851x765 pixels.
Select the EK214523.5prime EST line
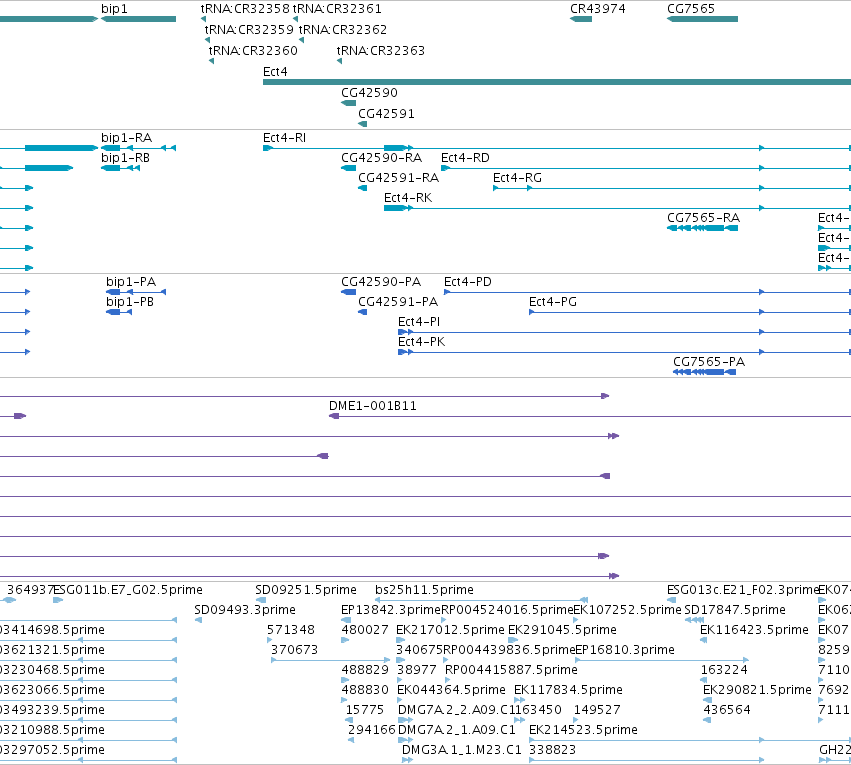click(x=690, y=741)
